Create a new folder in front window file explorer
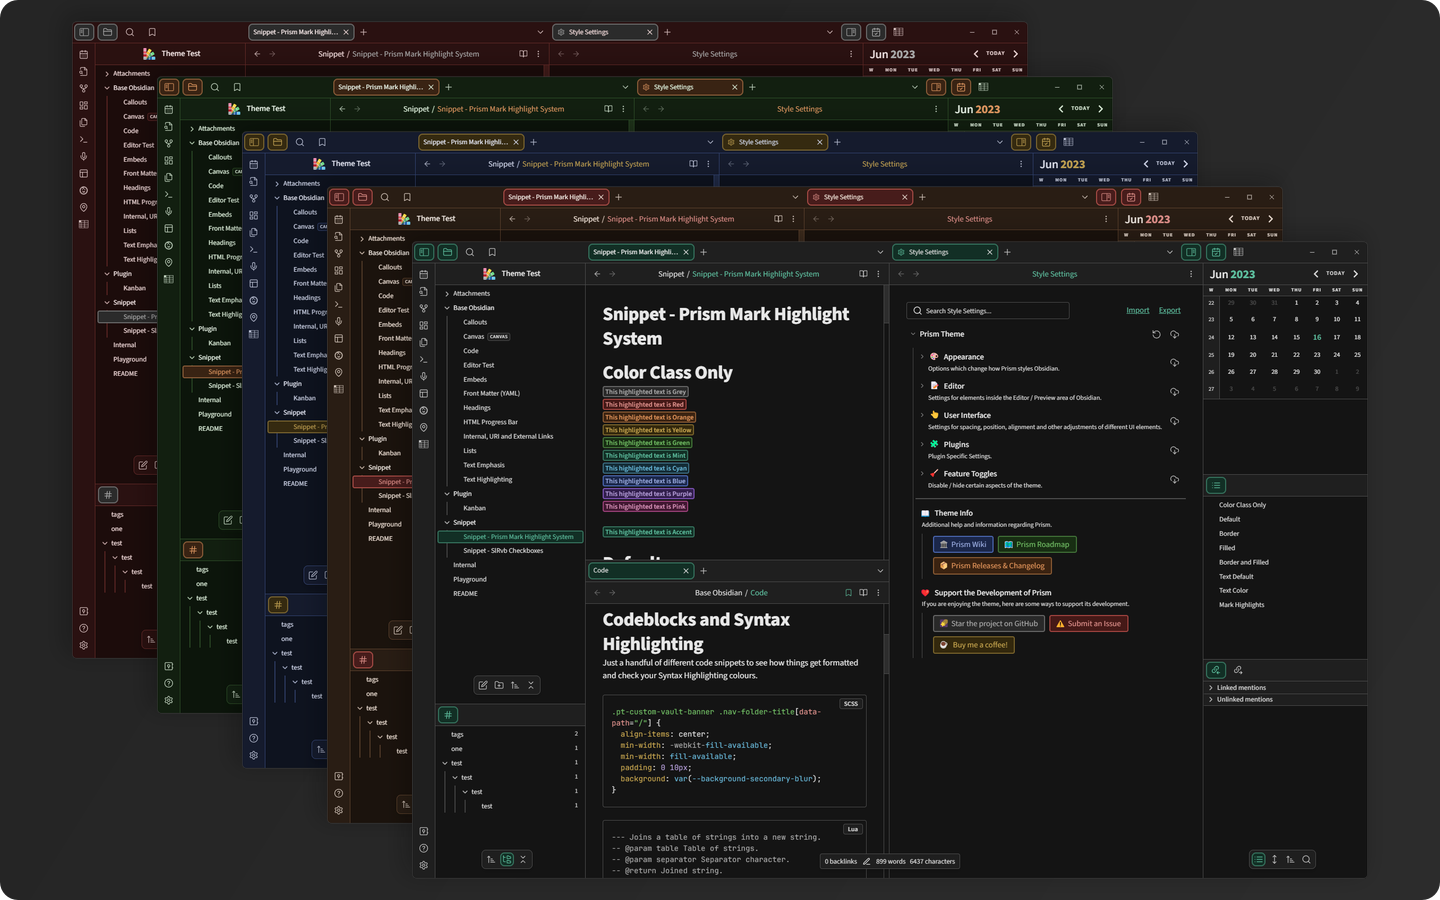The image size is (1440, 900). (499, 685)
